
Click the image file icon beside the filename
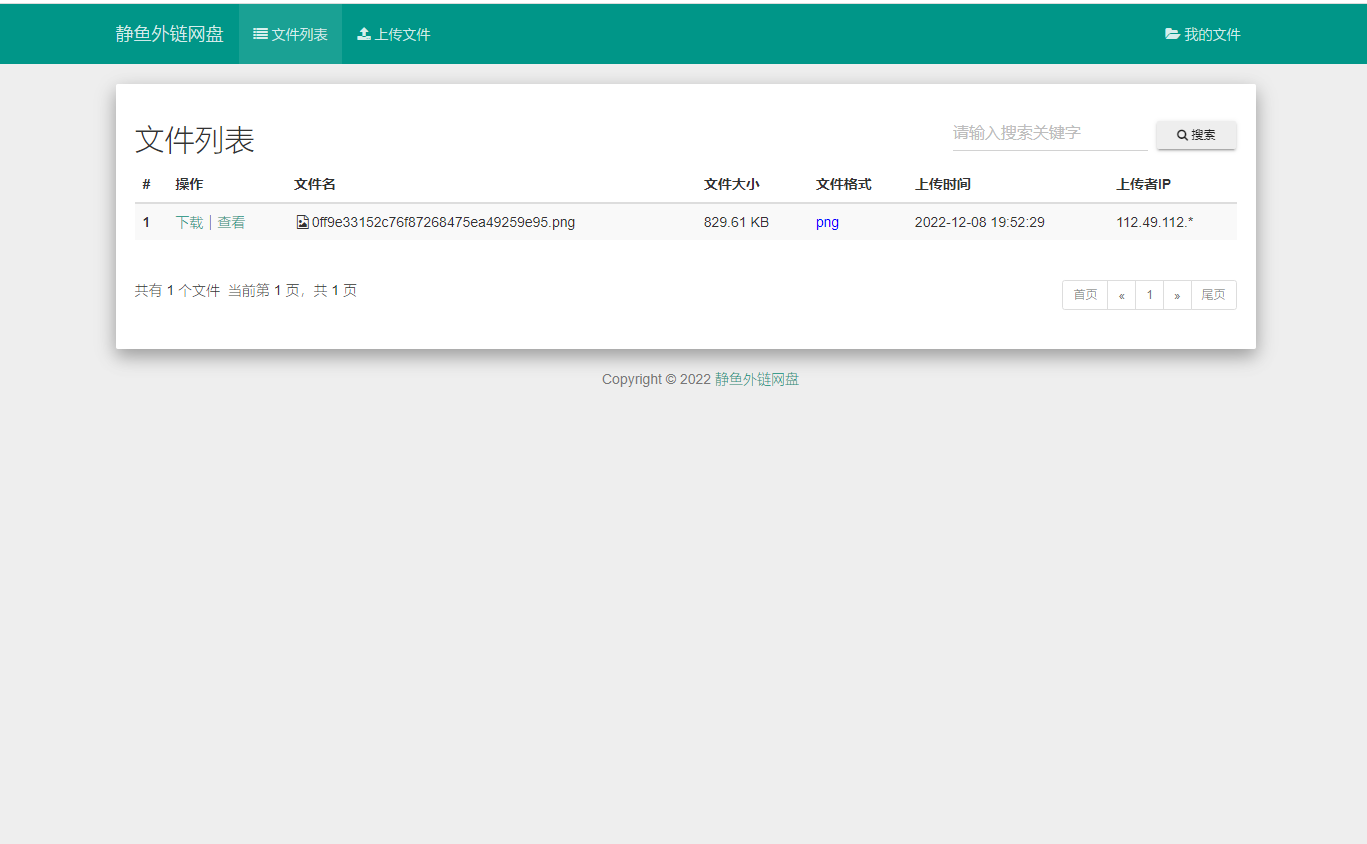click(x=302, y=222)
